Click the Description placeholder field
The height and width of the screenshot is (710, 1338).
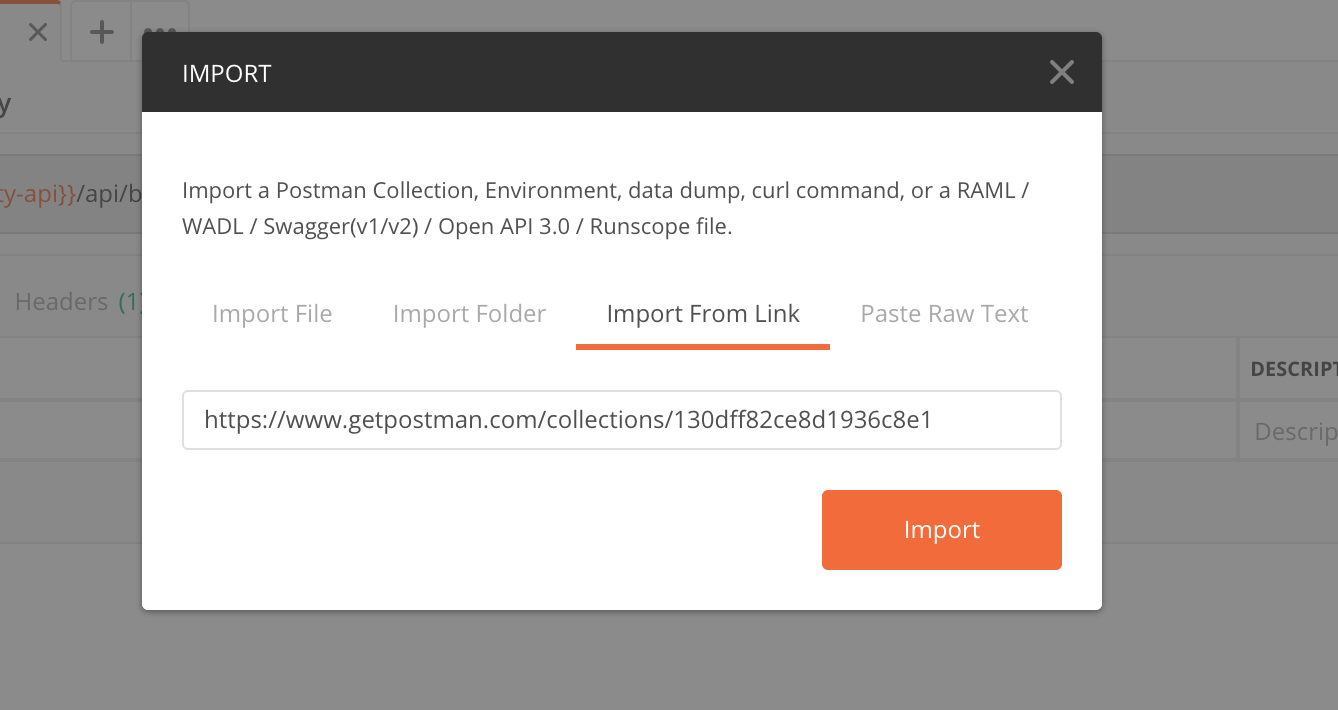1295,431
